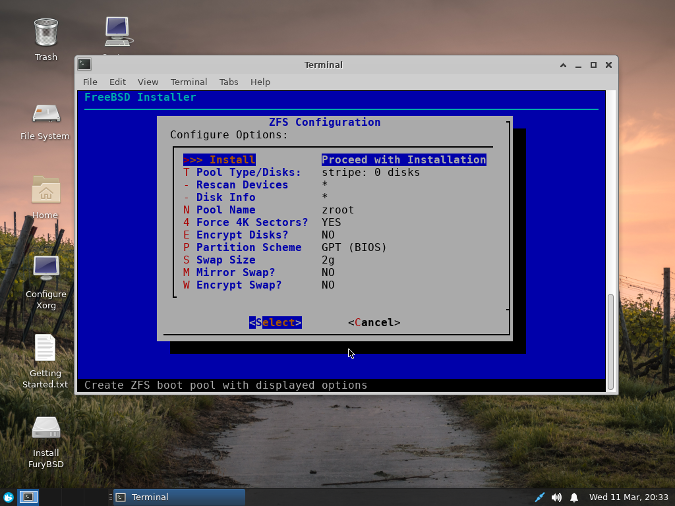
Task: Open the Pool Type/Disks option
Action: 248,172
